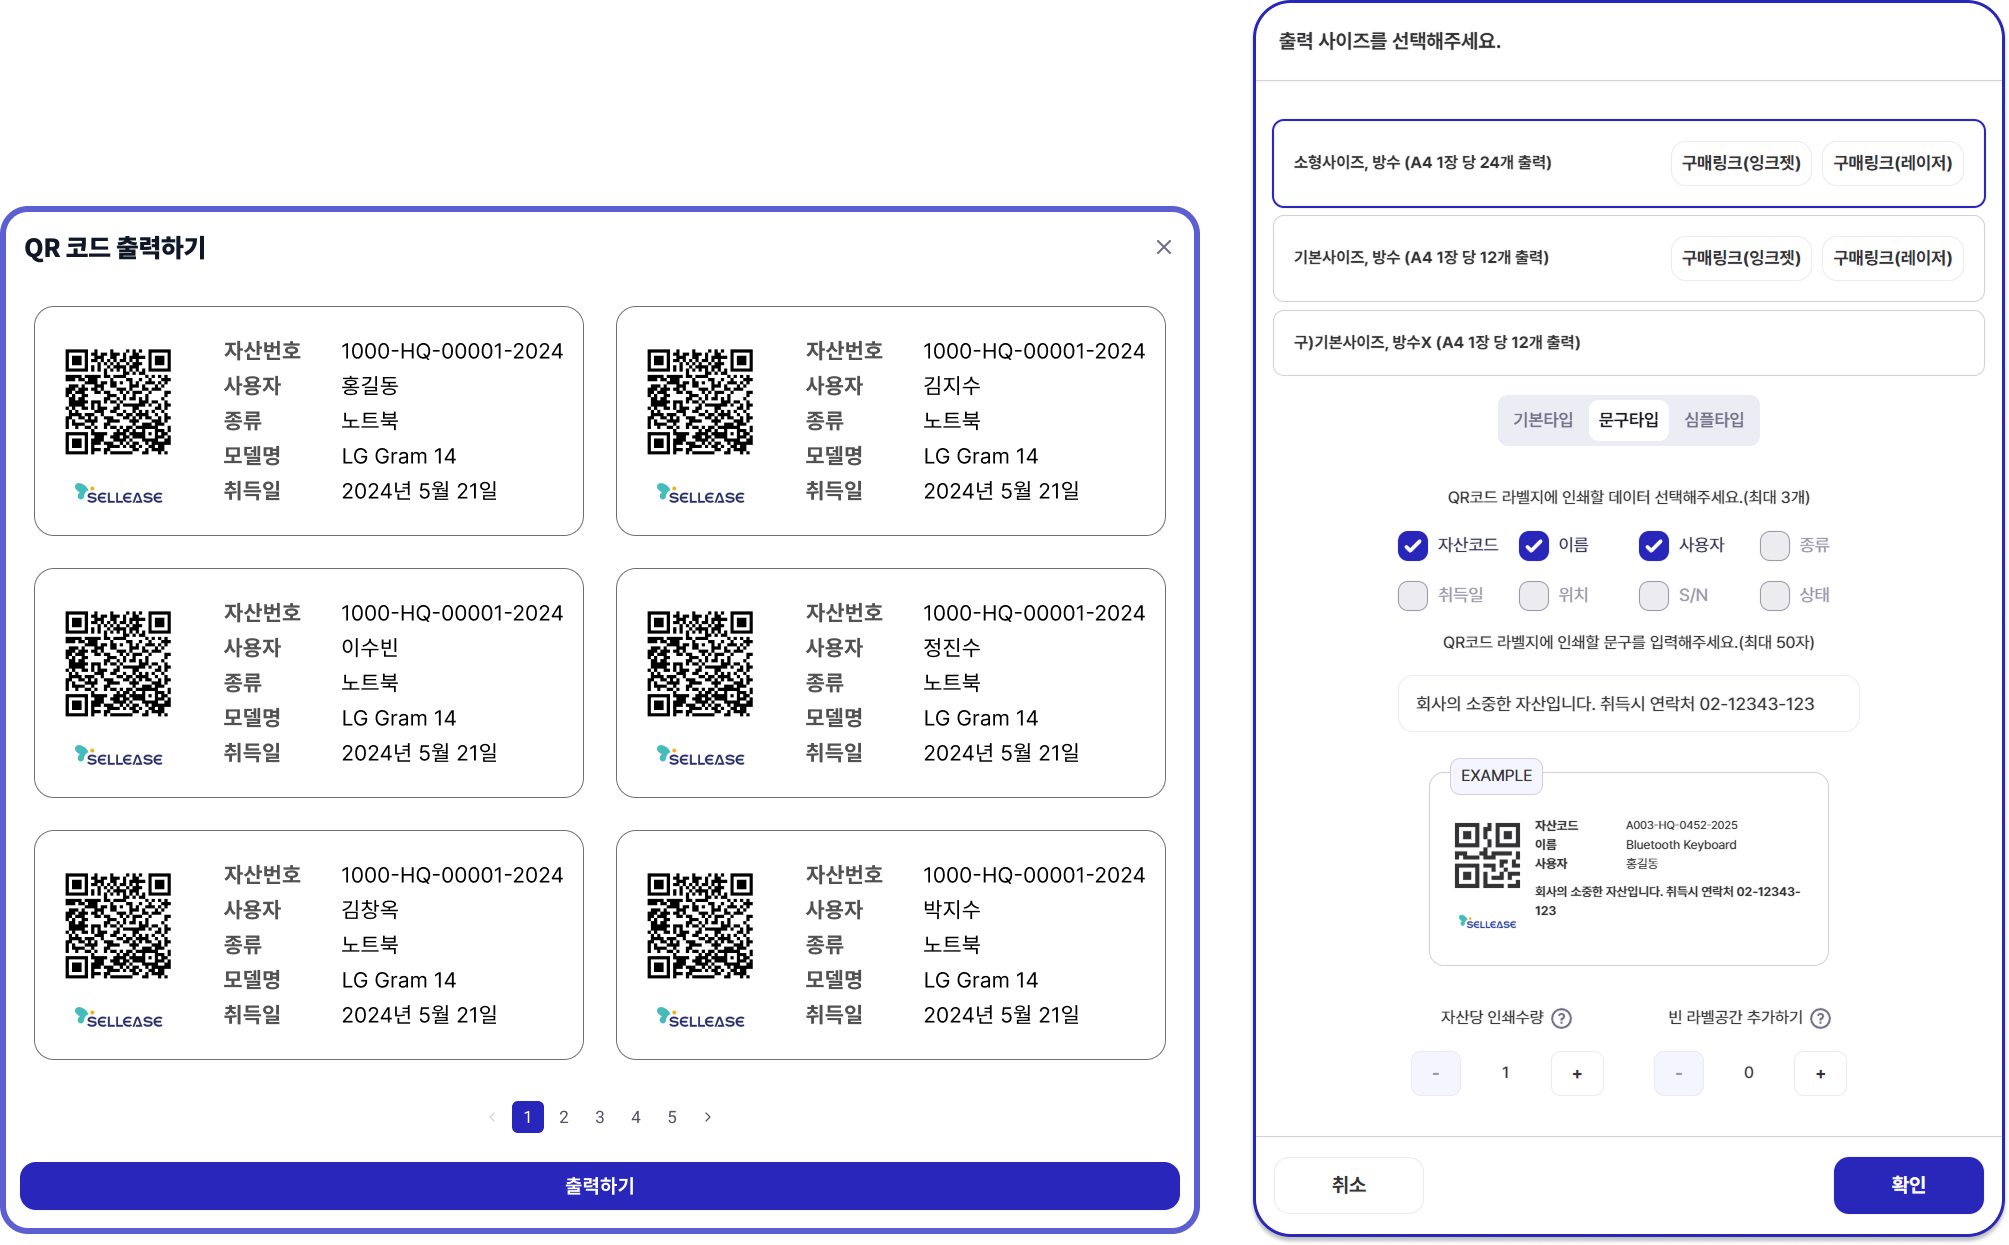The image size is (2009, 1245).
Task: Click help icon next to 빈 라벨공간 추가하기
Action: pos(1820,1018)
